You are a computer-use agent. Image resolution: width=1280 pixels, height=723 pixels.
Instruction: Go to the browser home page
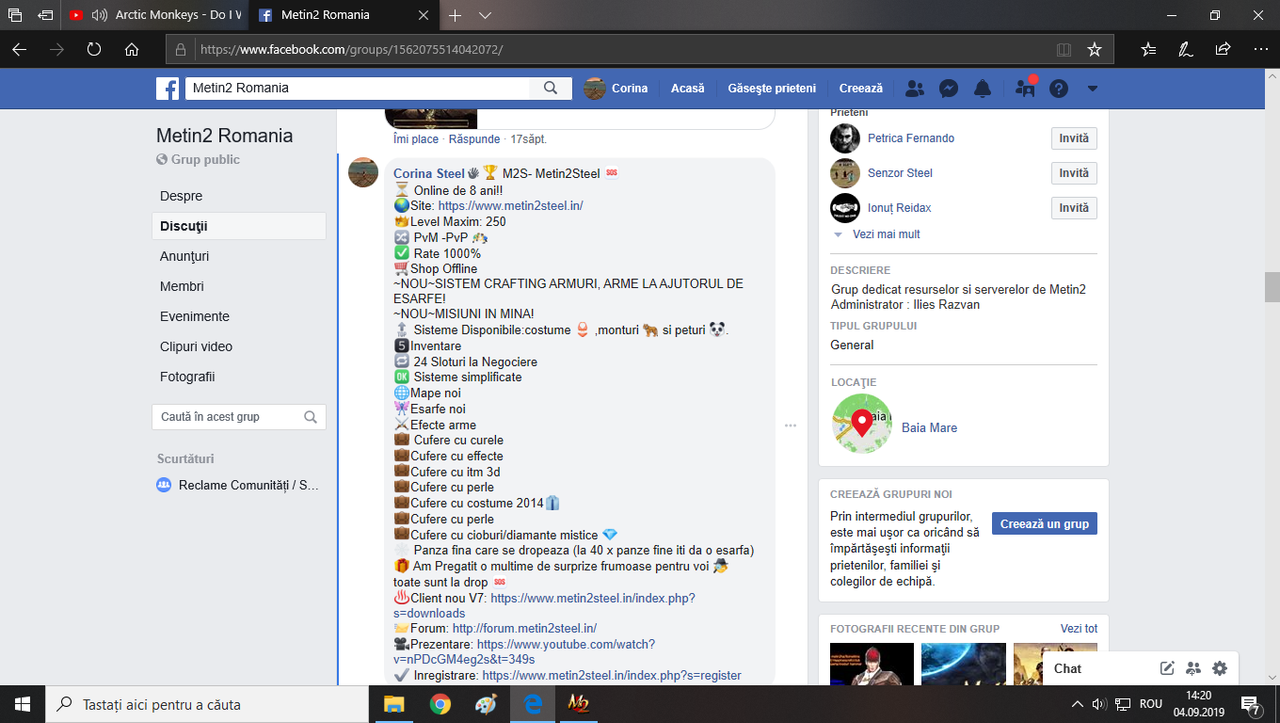[131, 49]
